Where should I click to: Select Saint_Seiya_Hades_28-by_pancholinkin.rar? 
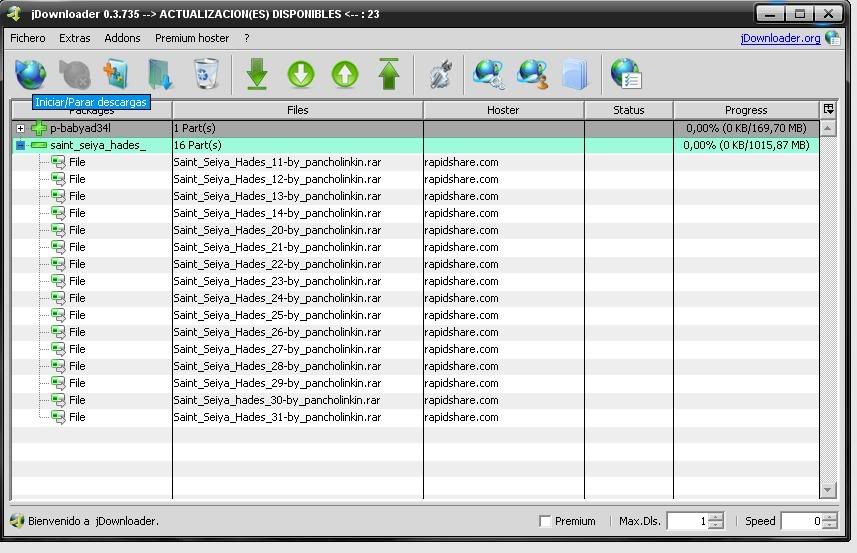click(x=277, y=366)
